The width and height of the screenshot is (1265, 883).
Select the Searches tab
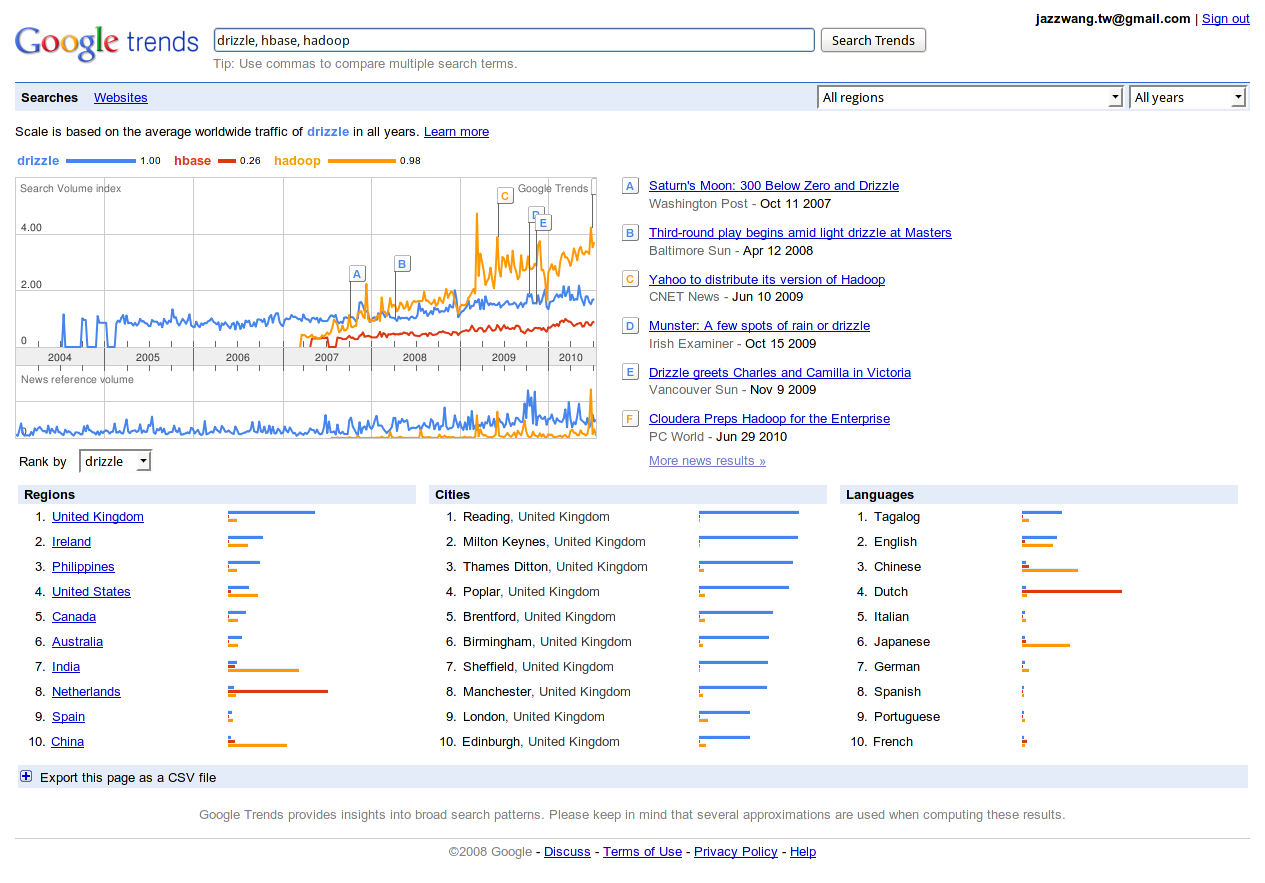coord(49,98)
